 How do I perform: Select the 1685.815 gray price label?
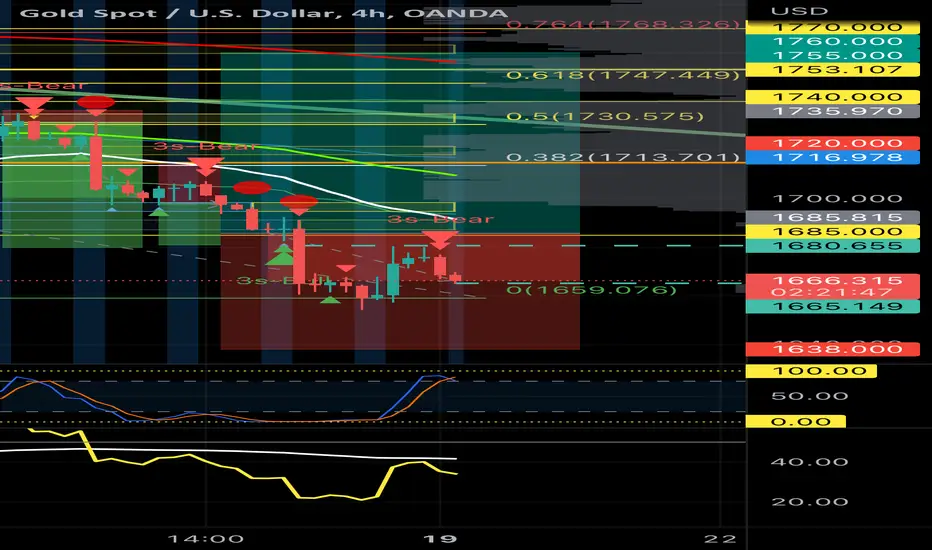coord(833,218)
